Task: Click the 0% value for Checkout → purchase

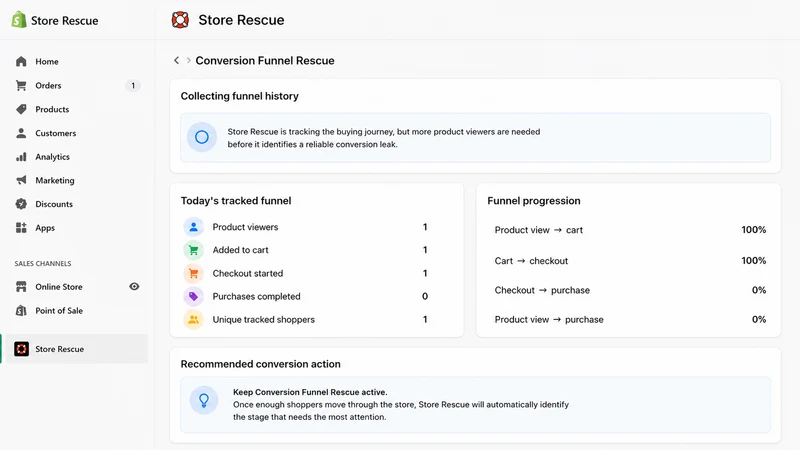Action: click(x=759, y=290)
